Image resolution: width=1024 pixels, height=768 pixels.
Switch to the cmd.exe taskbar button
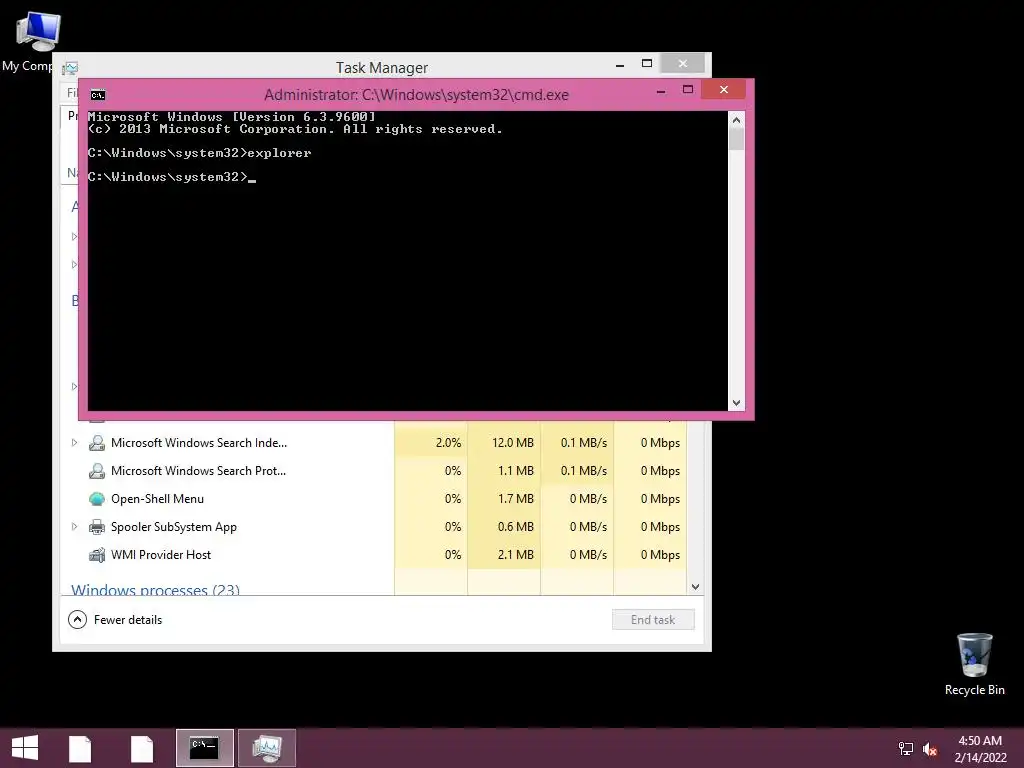[204, 748]
